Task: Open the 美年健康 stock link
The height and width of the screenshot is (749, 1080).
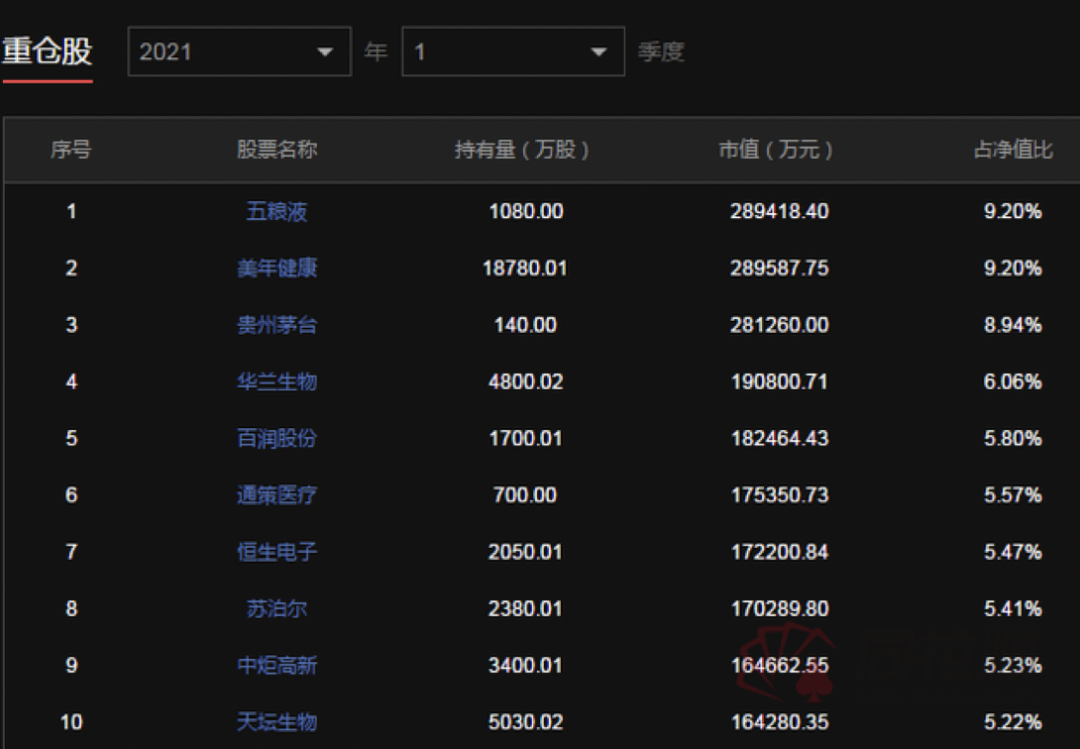Action: click(x=277, y=268)
